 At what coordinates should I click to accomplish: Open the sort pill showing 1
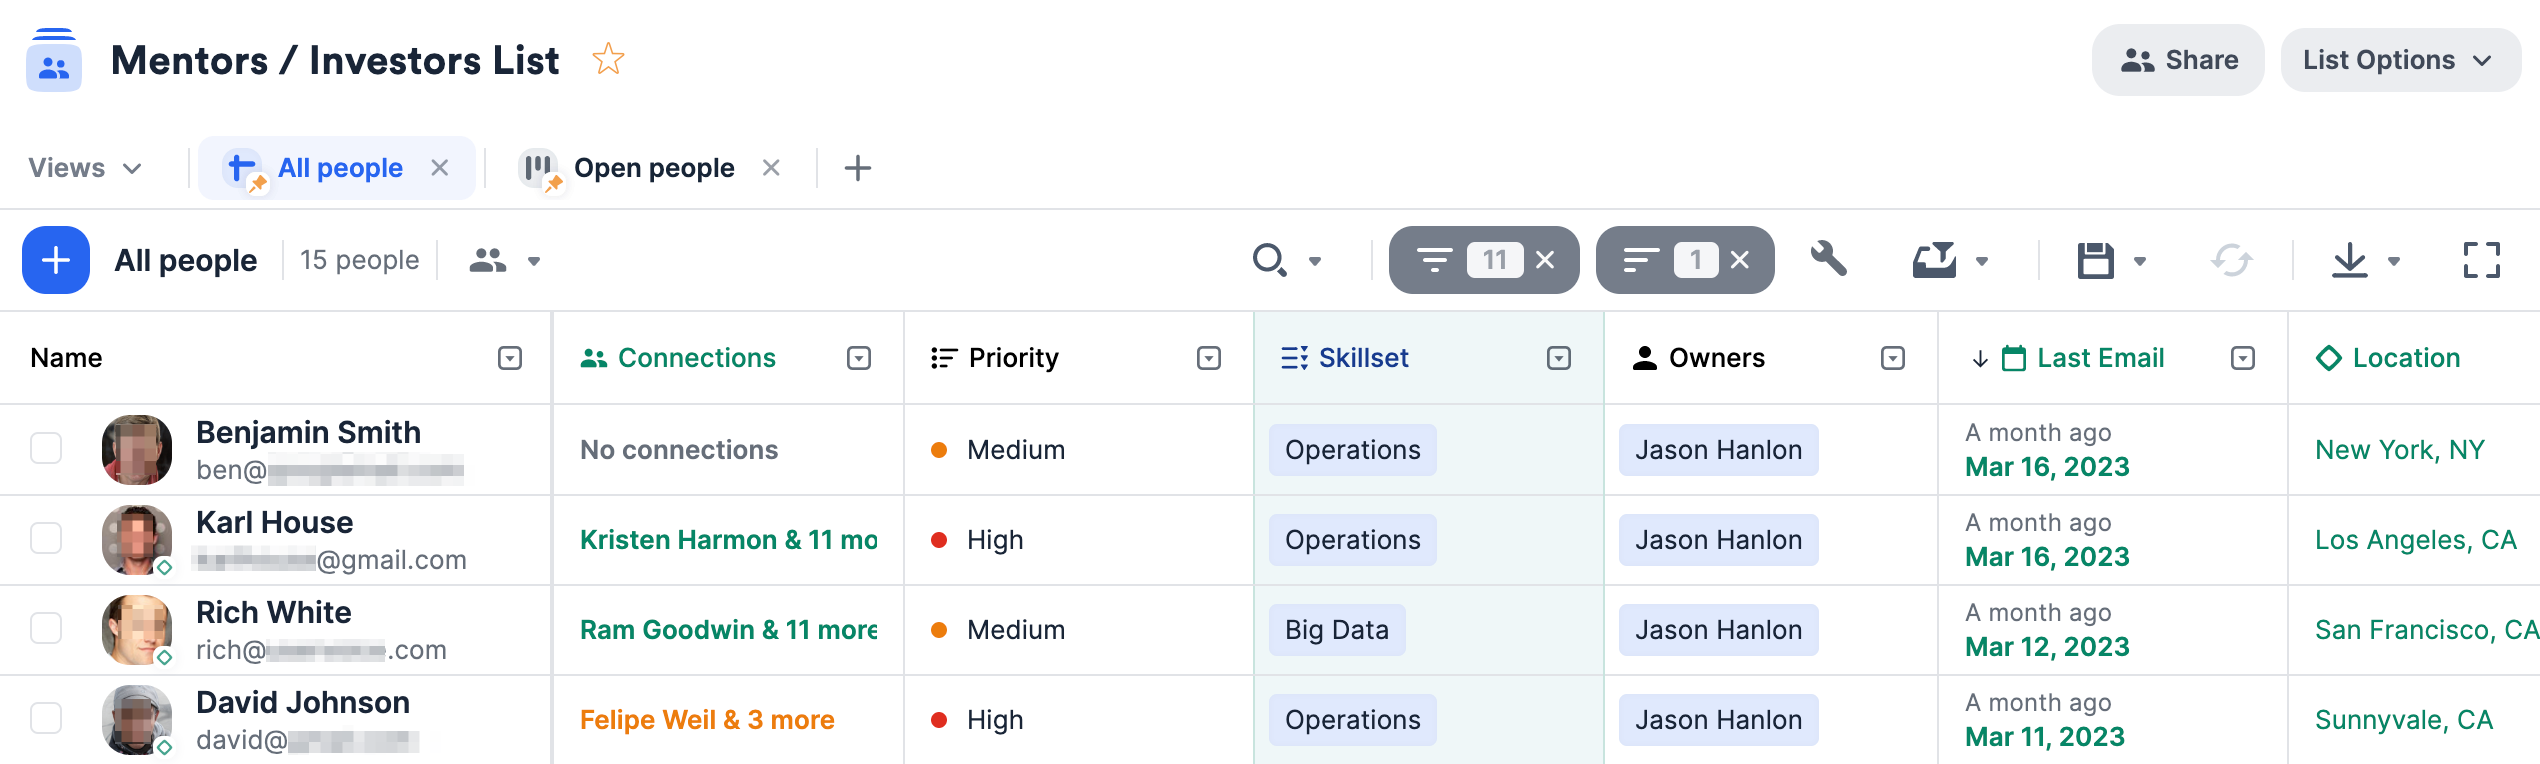coord(1670,260)
